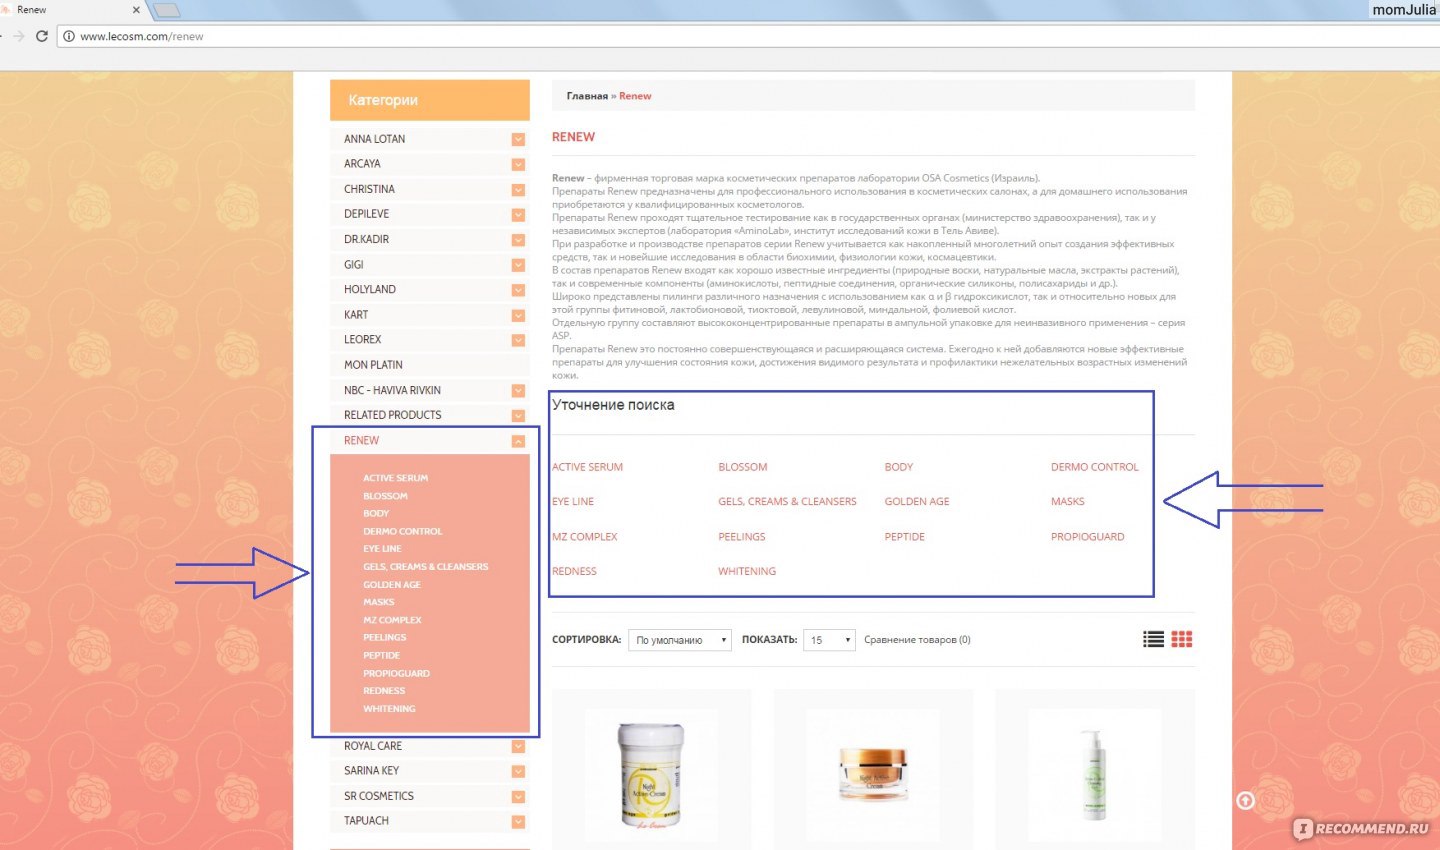
Task: Expand the LEOREX category arrow
Action: [x=518, y=340]
